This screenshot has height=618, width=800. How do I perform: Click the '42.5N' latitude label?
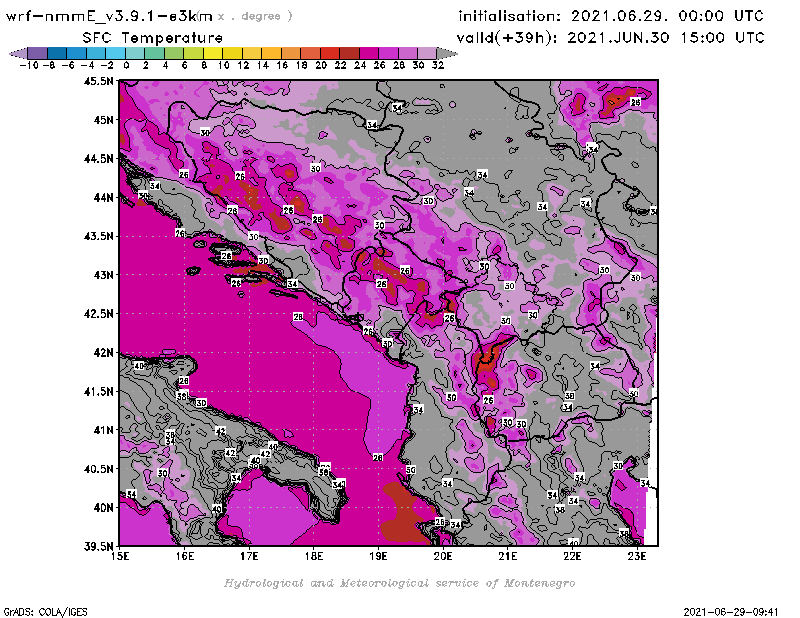pos(98,314)
